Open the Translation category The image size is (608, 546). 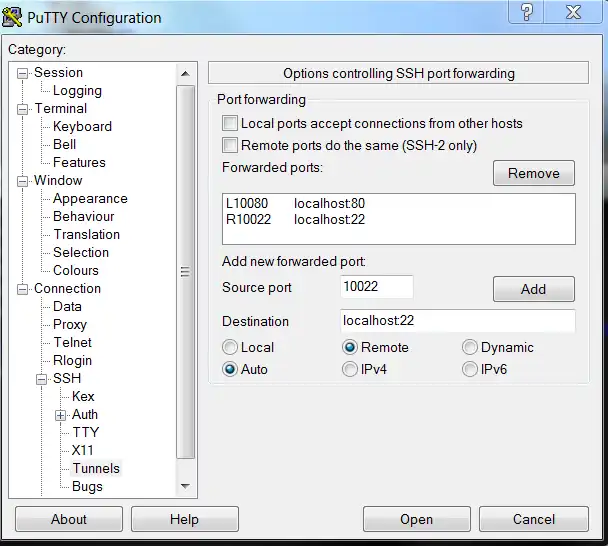[86, 235]
